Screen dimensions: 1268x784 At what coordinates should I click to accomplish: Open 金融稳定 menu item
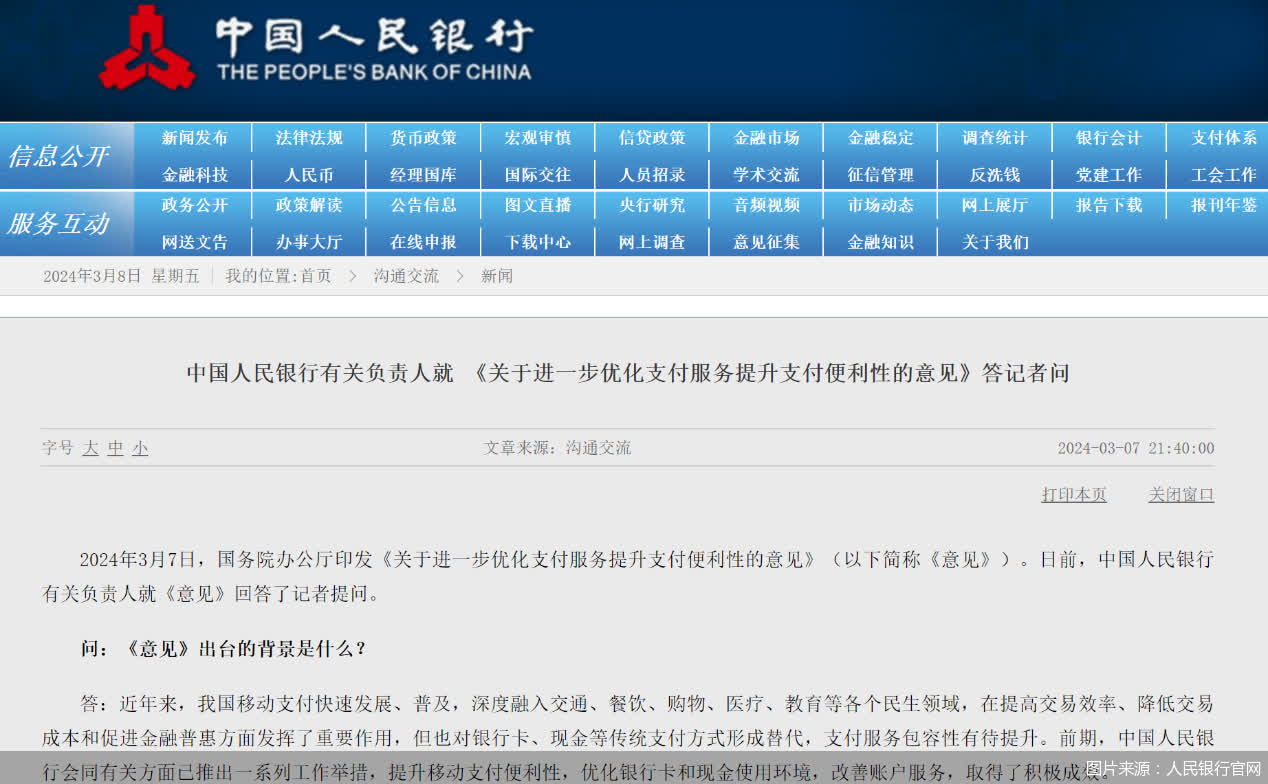pos(881,138)
